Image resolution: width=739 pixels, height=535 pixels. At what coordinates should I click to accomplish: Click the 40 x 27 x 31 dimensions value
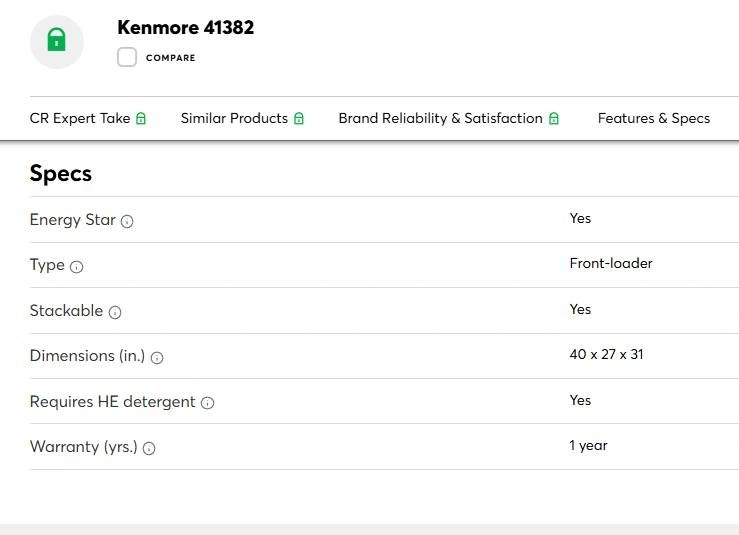point(606,355)
